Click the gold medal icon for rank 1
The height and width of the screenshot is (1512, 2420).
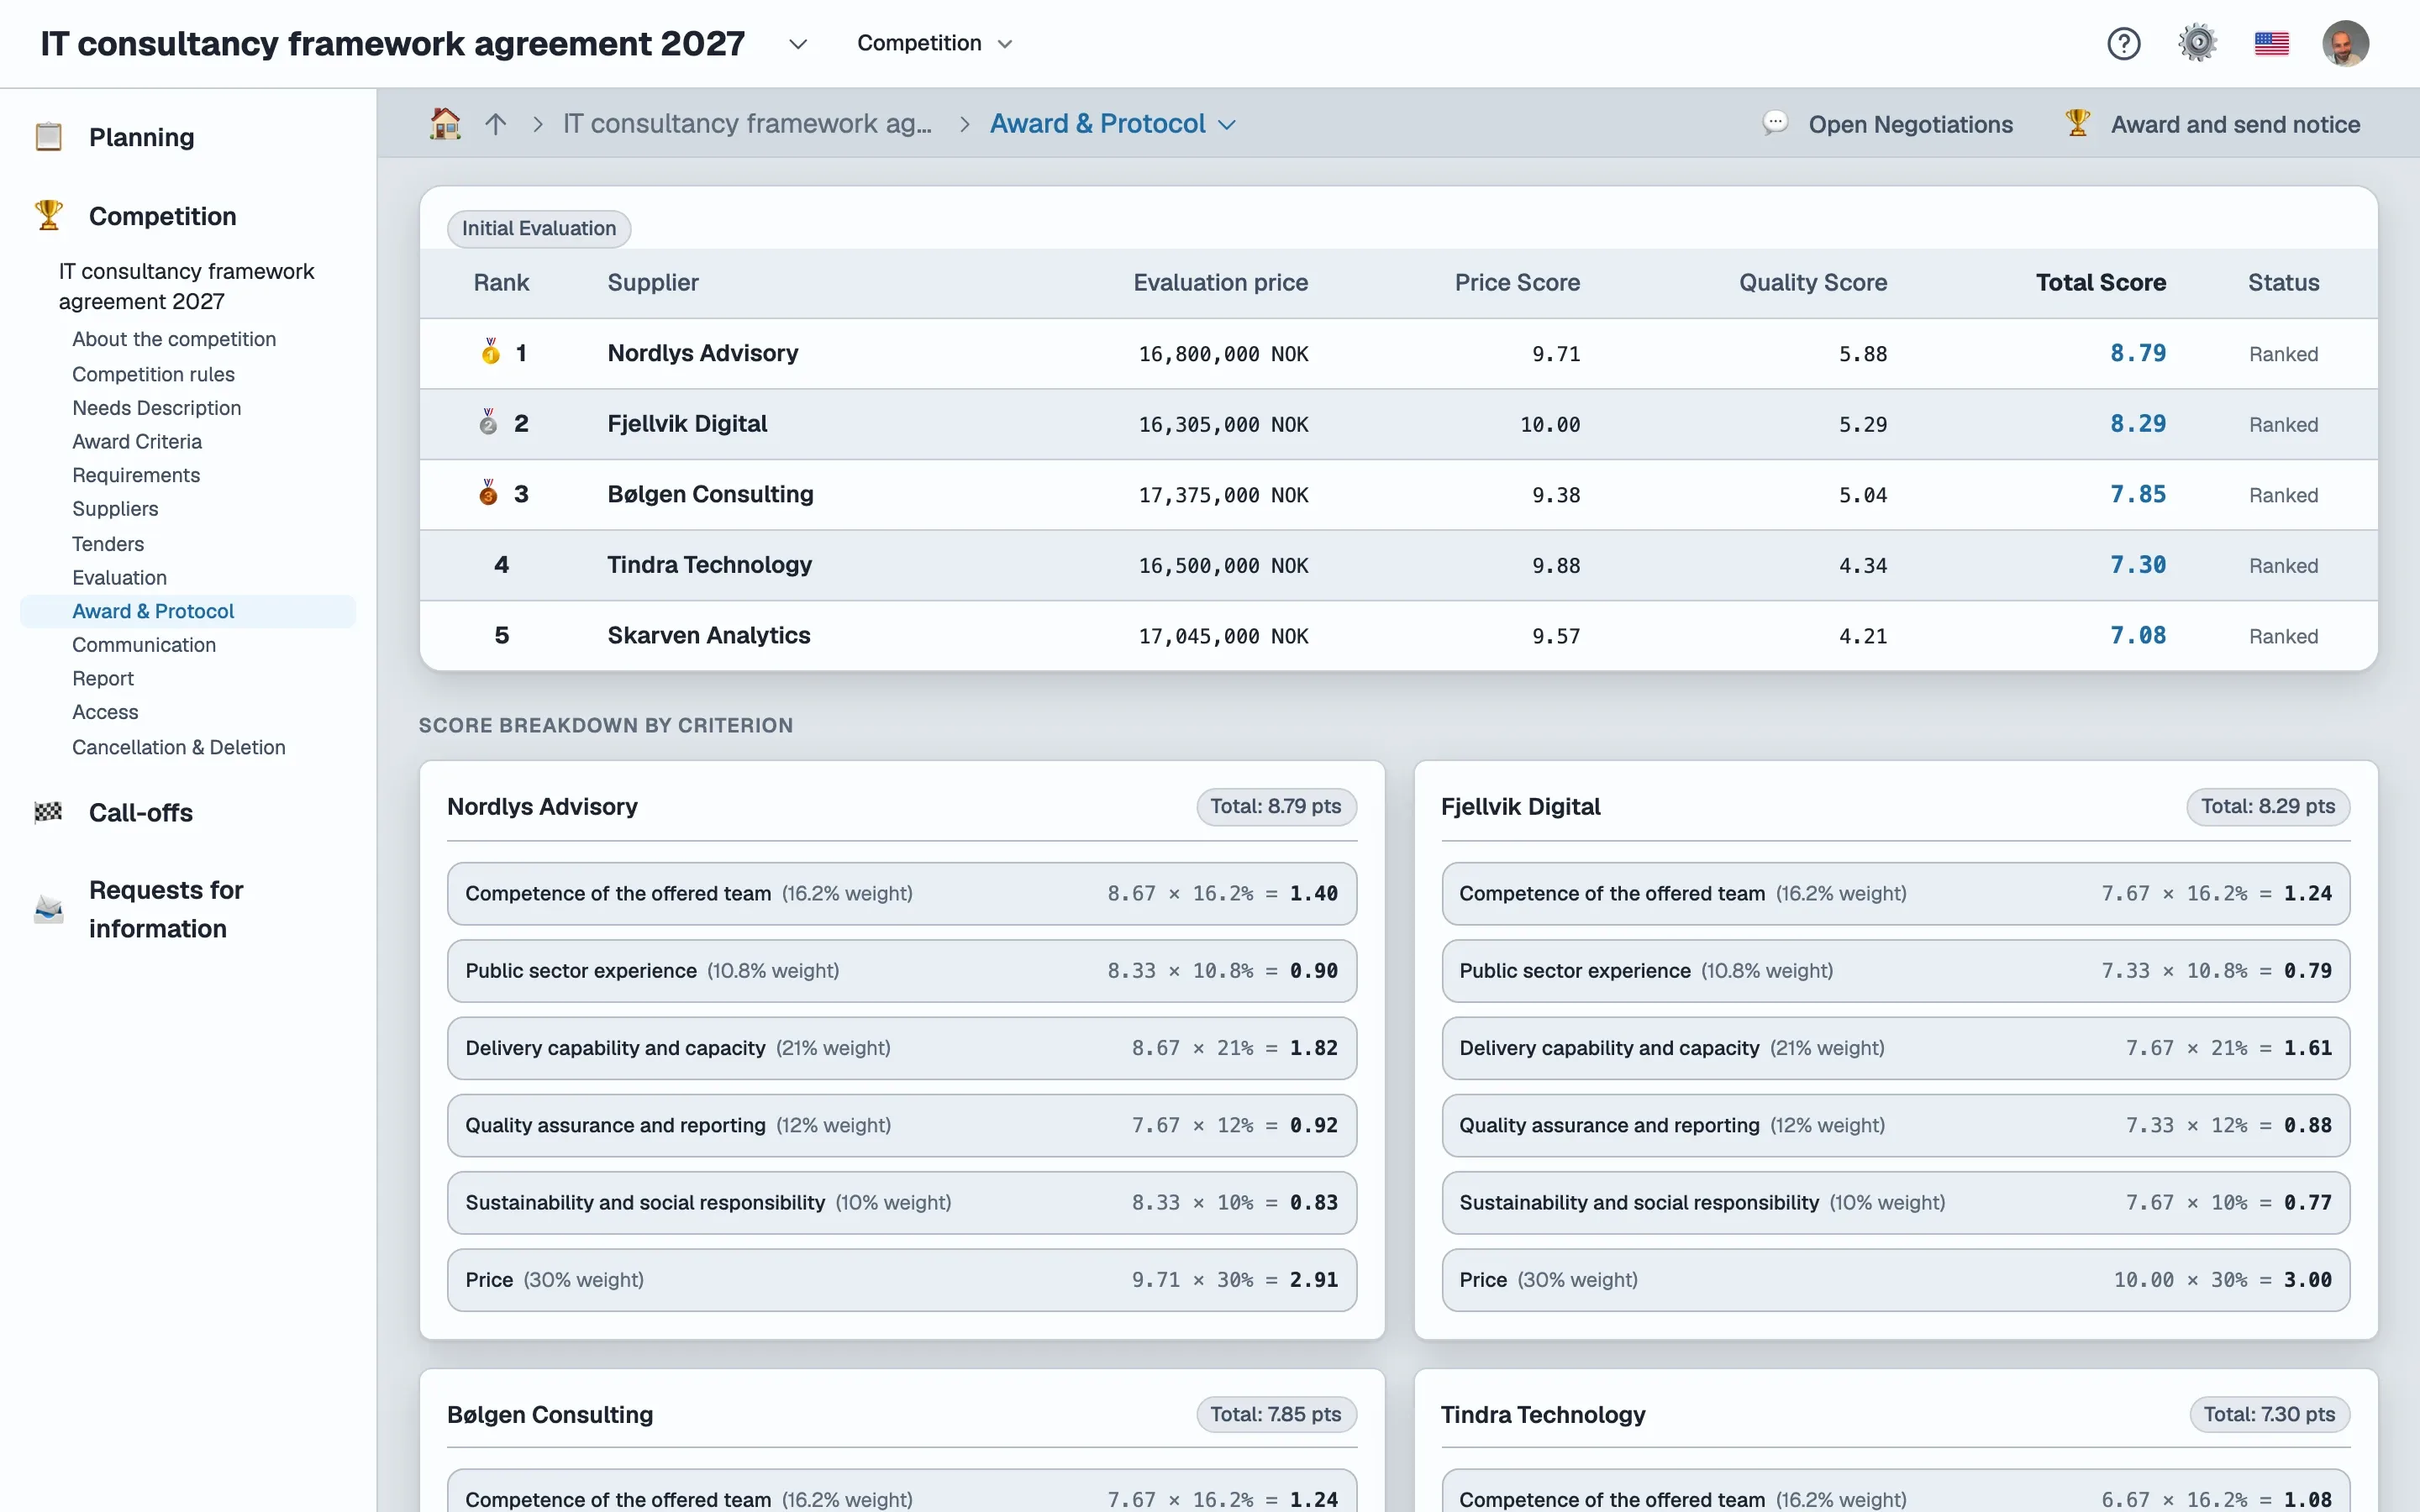pyautogui.click(x=490, y=352)
